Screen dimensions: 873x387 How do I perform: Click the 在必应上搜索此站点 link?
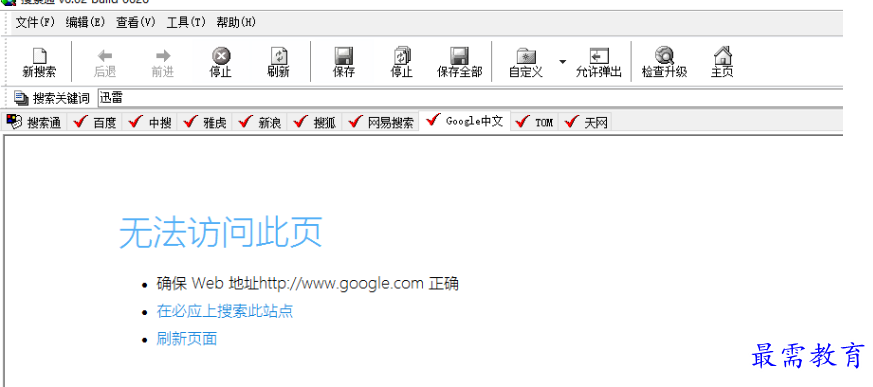pos(225,311)
